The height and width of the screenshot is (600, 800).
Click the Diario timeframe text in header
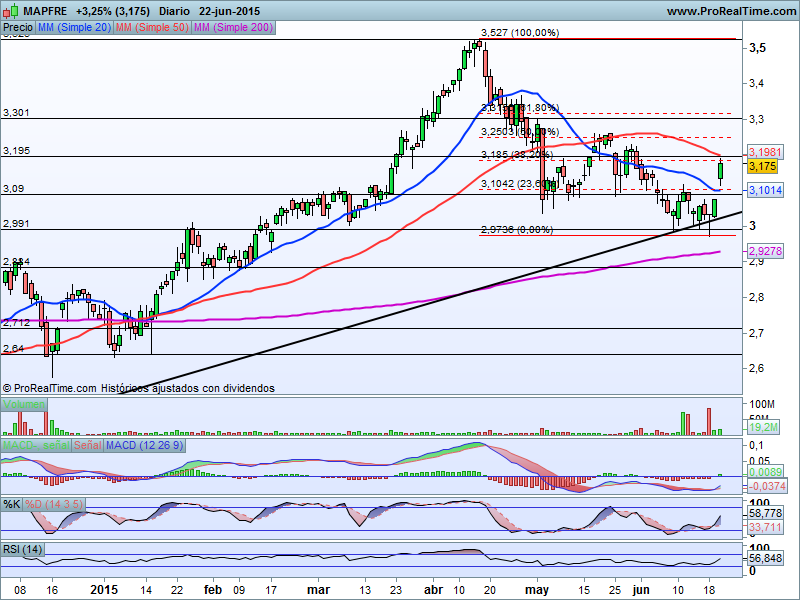(x=174, y=11)
